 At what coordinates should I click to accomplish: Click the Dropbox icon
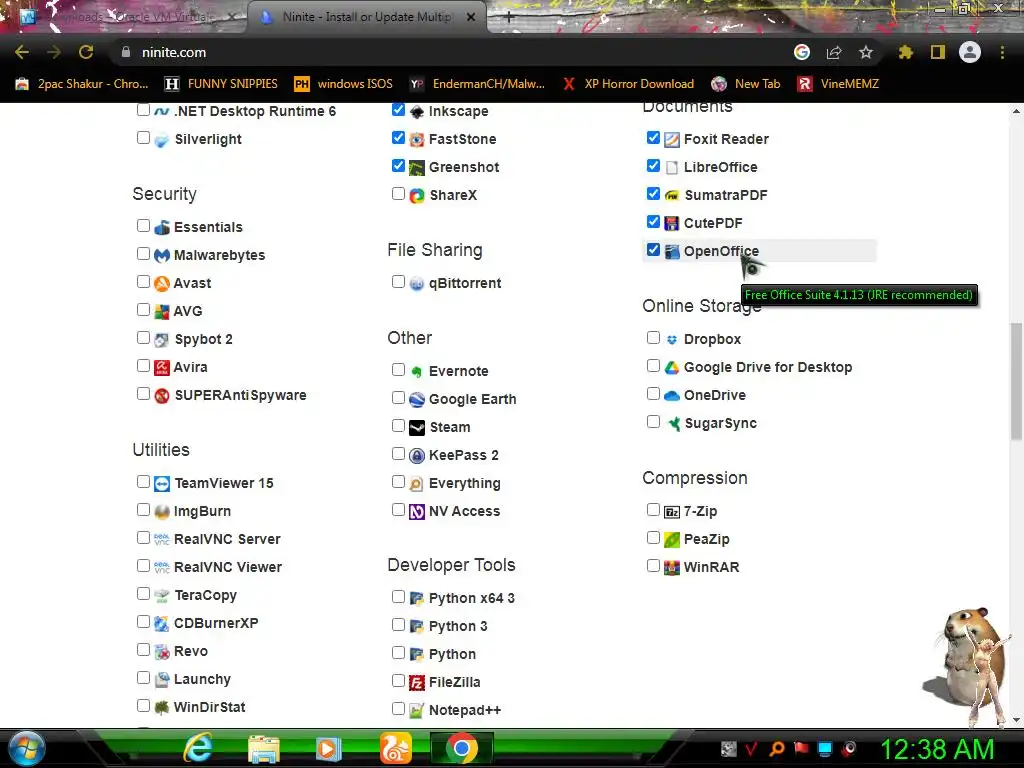671,340
